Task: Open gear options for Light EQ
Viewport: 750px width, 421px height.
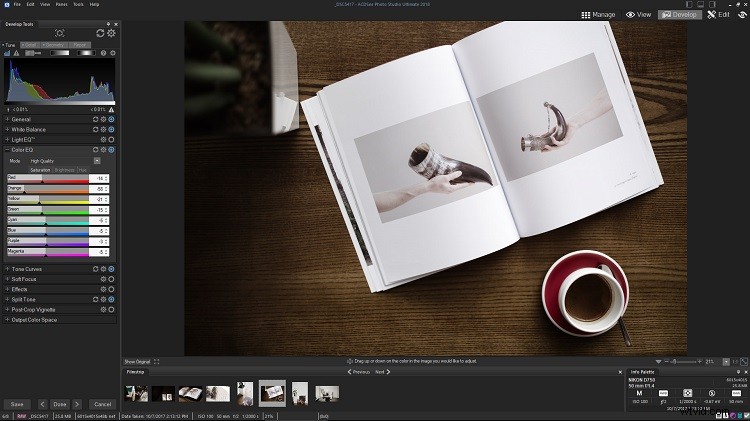Action: pos(103,140)
